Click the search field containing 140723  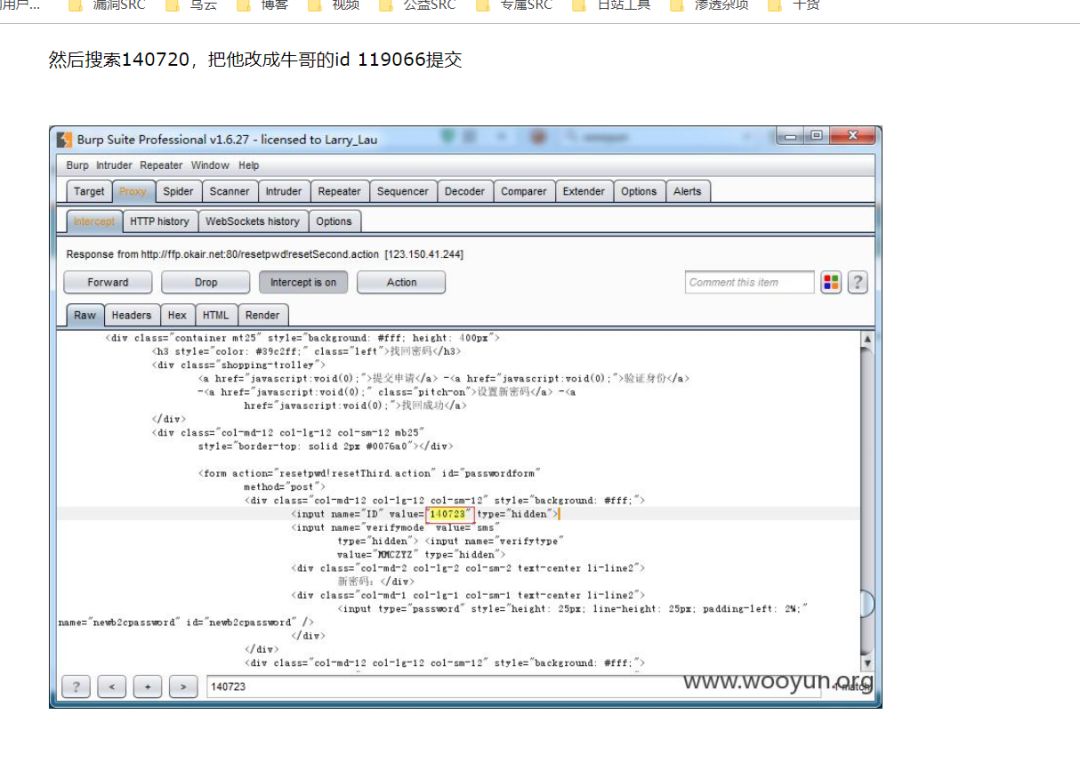click(x=513, y=687)
